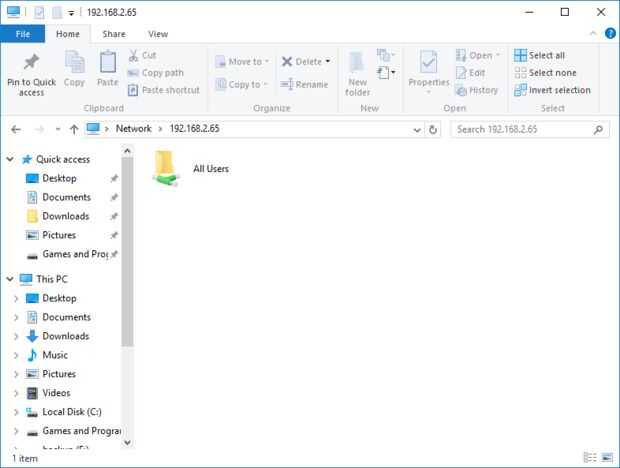Open Help via blue question icon

(611, 34)
